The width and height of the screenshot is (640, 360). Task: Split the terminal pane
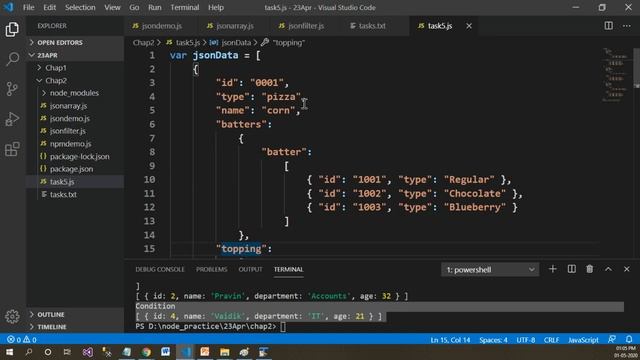pos(571,269)
